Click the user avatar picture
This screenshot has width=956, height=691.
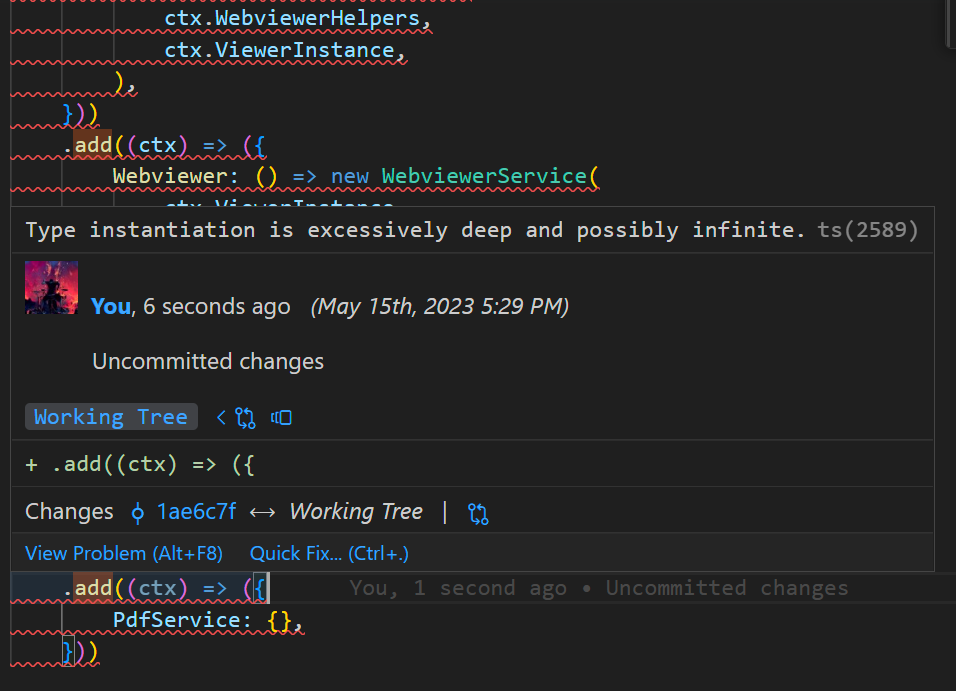click(51, 289)
